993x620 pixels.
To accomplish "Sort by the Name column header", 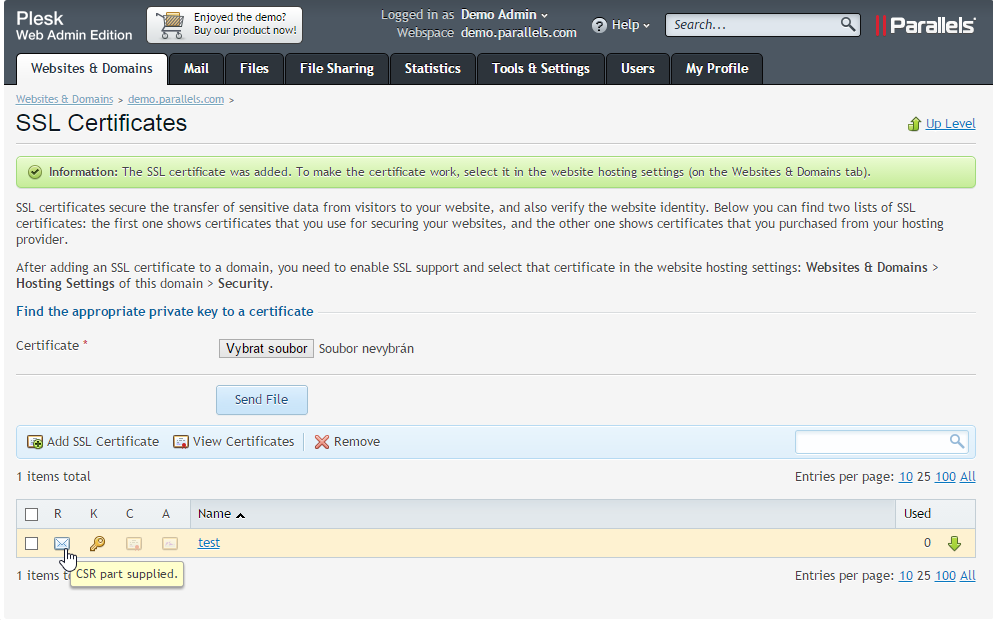I will click(x=215, y=514).
